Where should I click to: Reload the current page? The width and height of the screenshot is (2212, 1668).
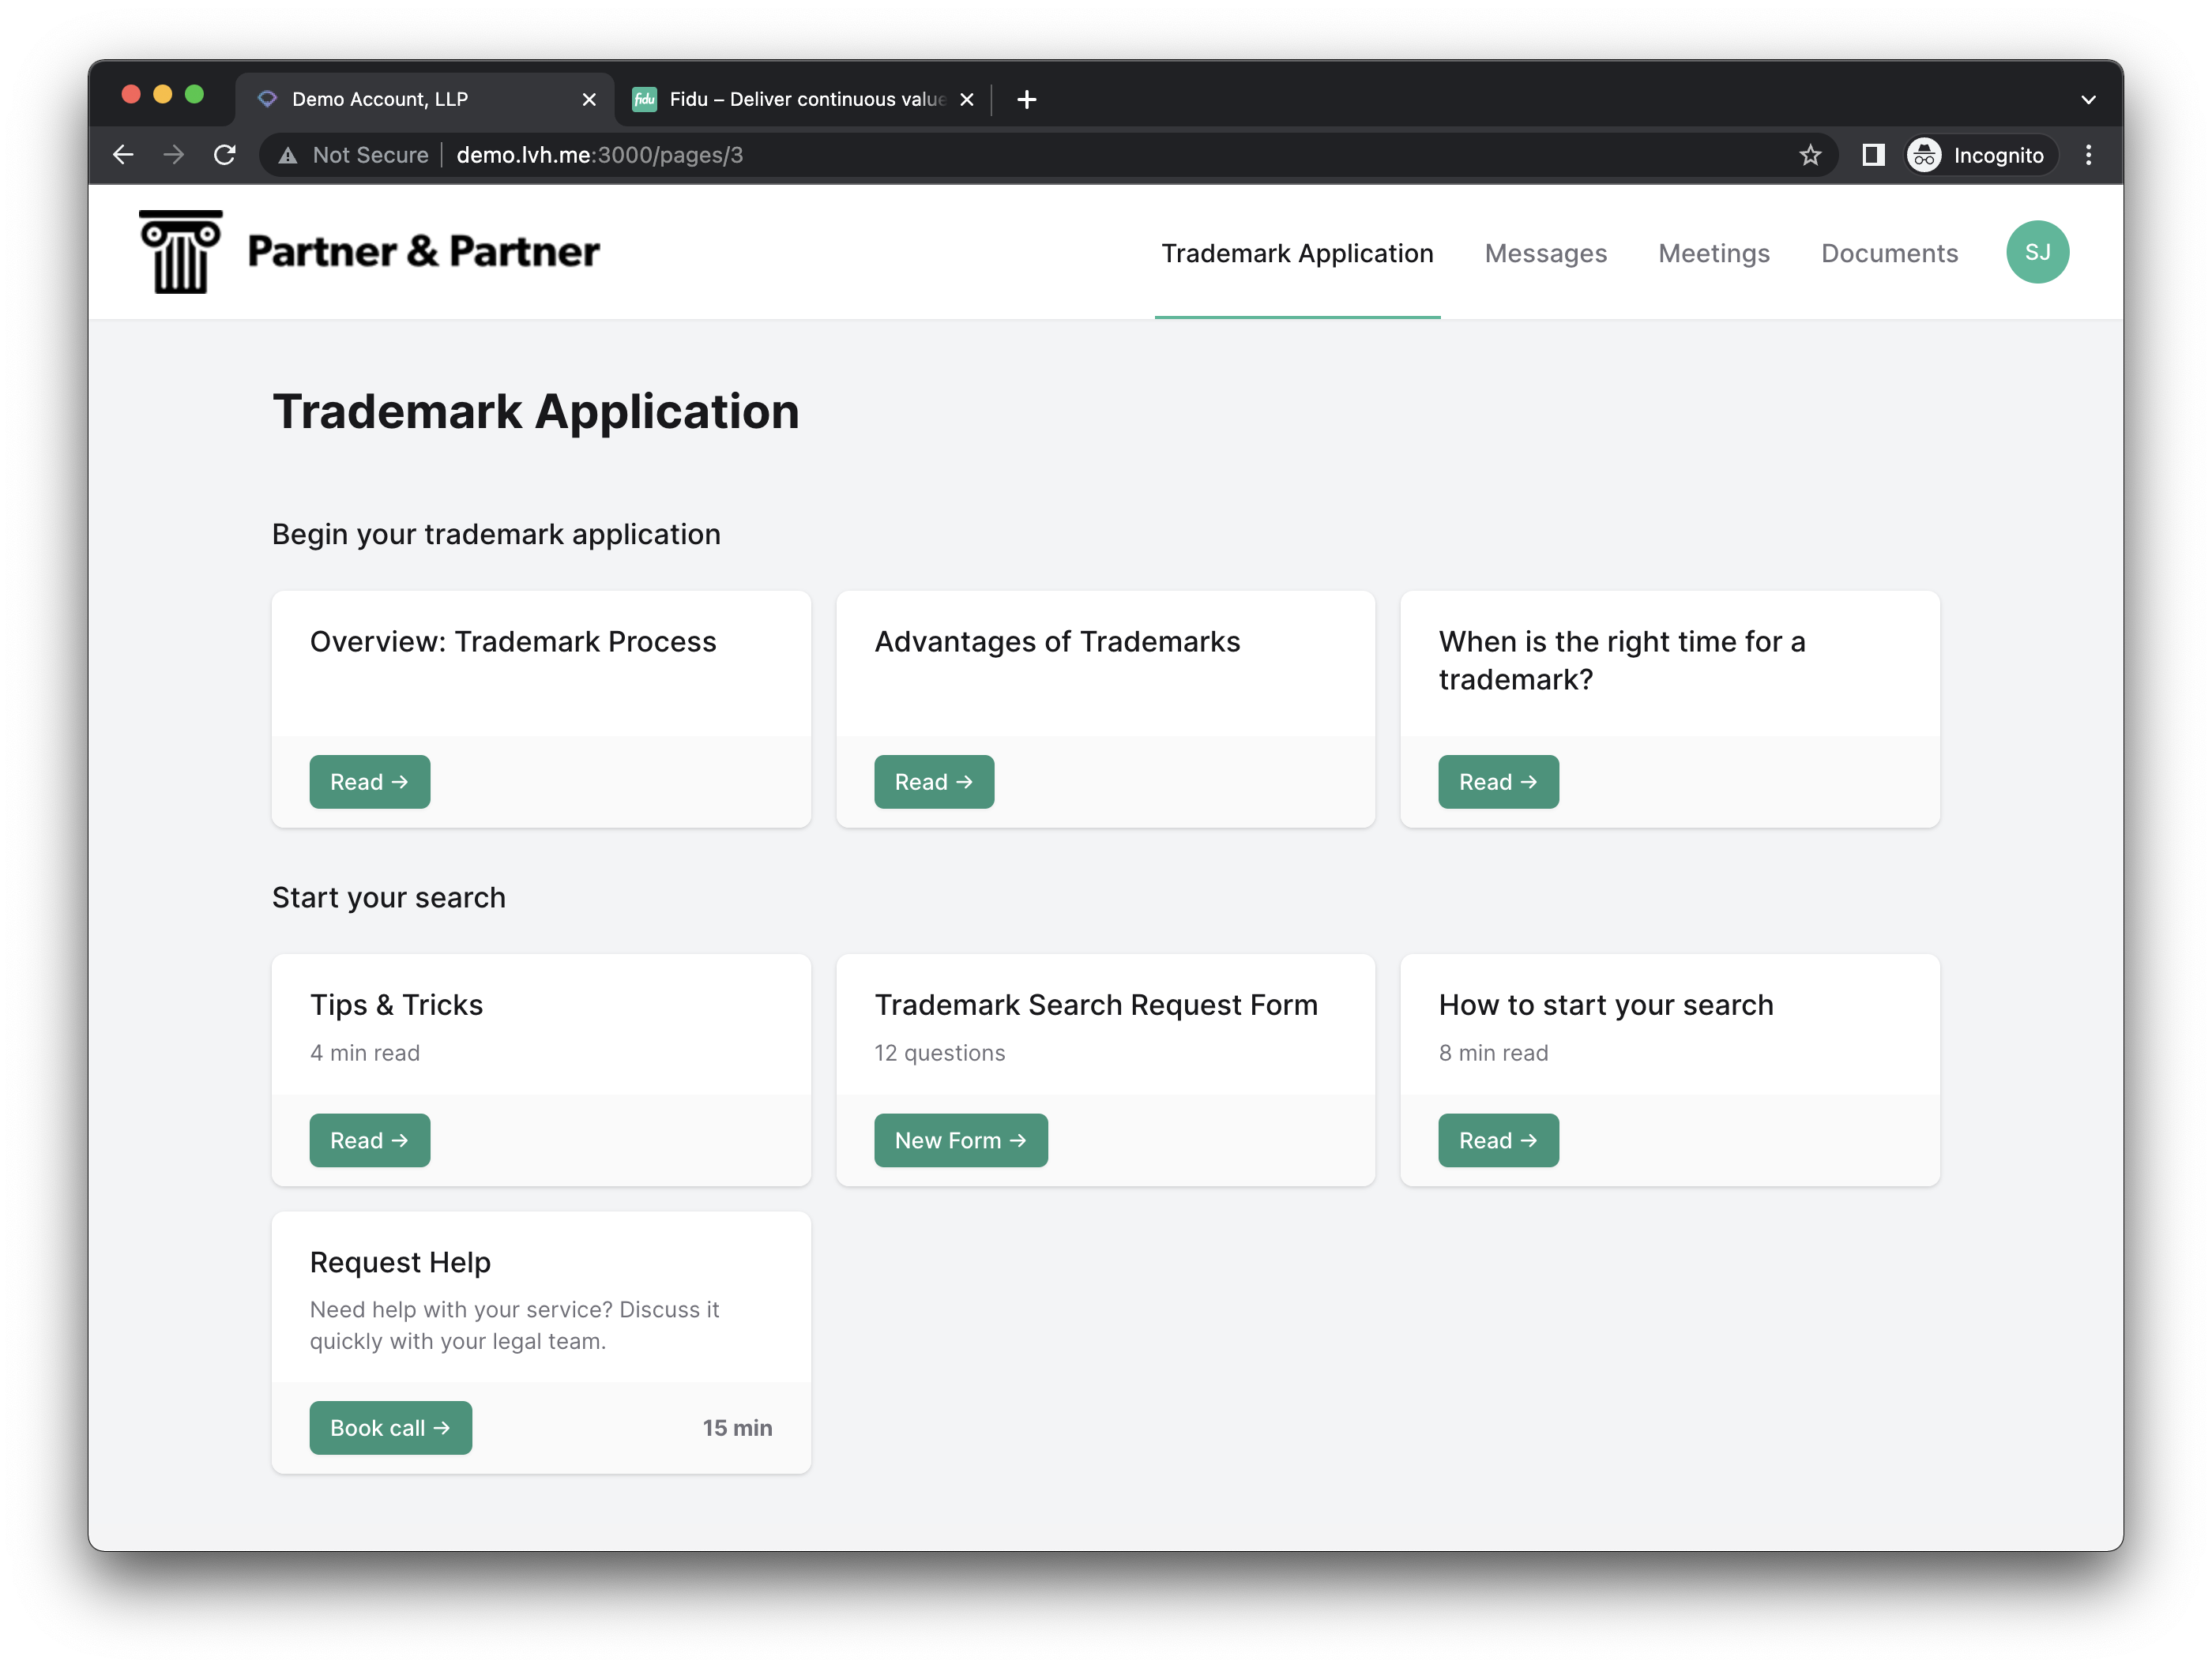click(225, 155)
